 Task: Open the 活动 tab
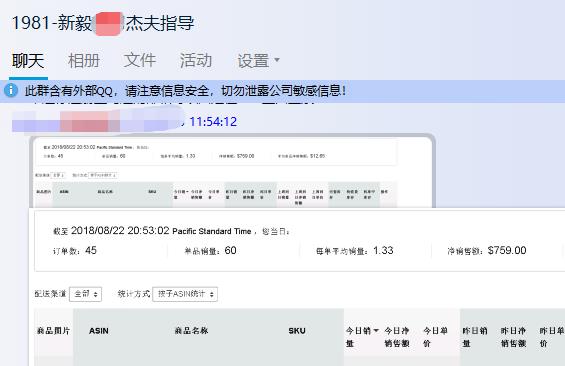(x=196, y=60)
